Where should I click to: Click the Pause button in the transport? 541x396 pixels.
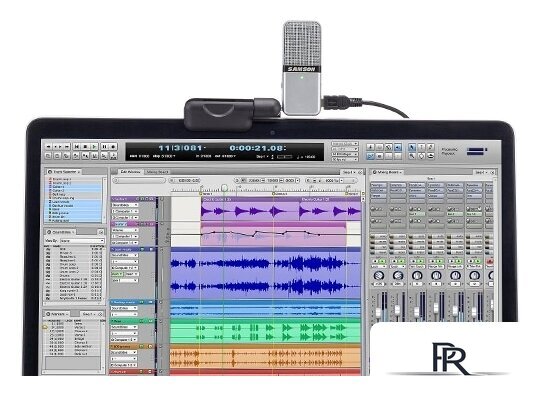104,147
